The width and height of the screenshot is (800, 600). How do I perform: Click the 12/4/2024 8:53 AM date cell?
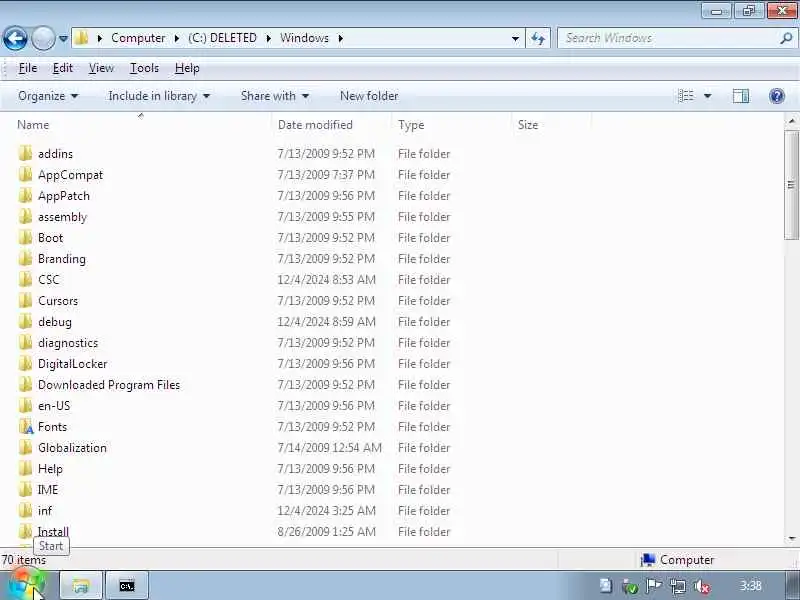(x=327, y=280)
